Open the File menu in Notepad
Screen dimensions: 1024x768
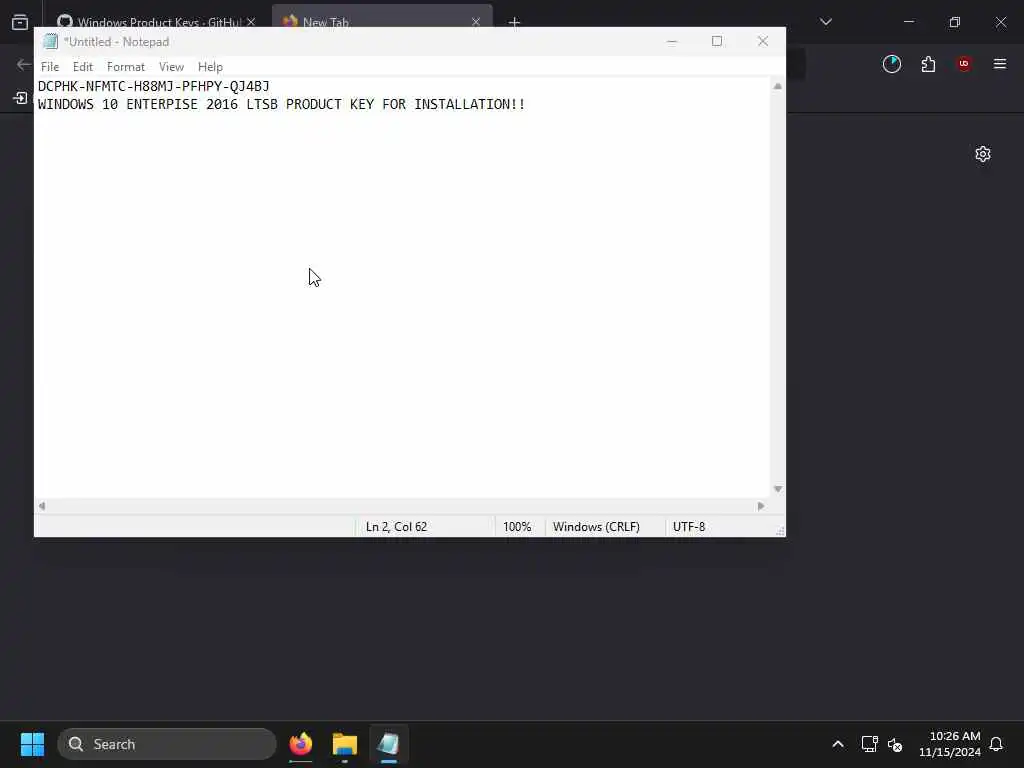coord(50,67)
